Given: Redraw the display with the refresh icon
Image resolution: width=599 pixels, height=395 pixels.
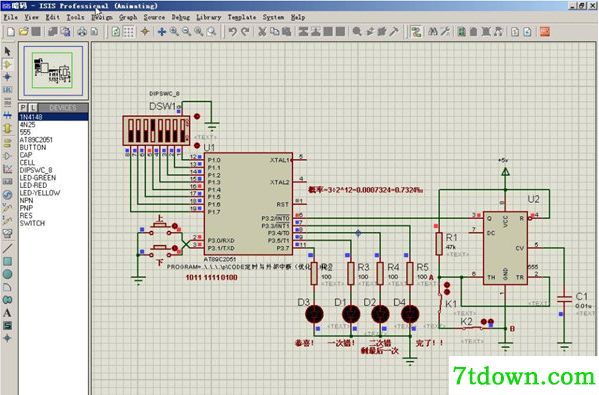Looking at the screenshot, I should pos(115,32).
